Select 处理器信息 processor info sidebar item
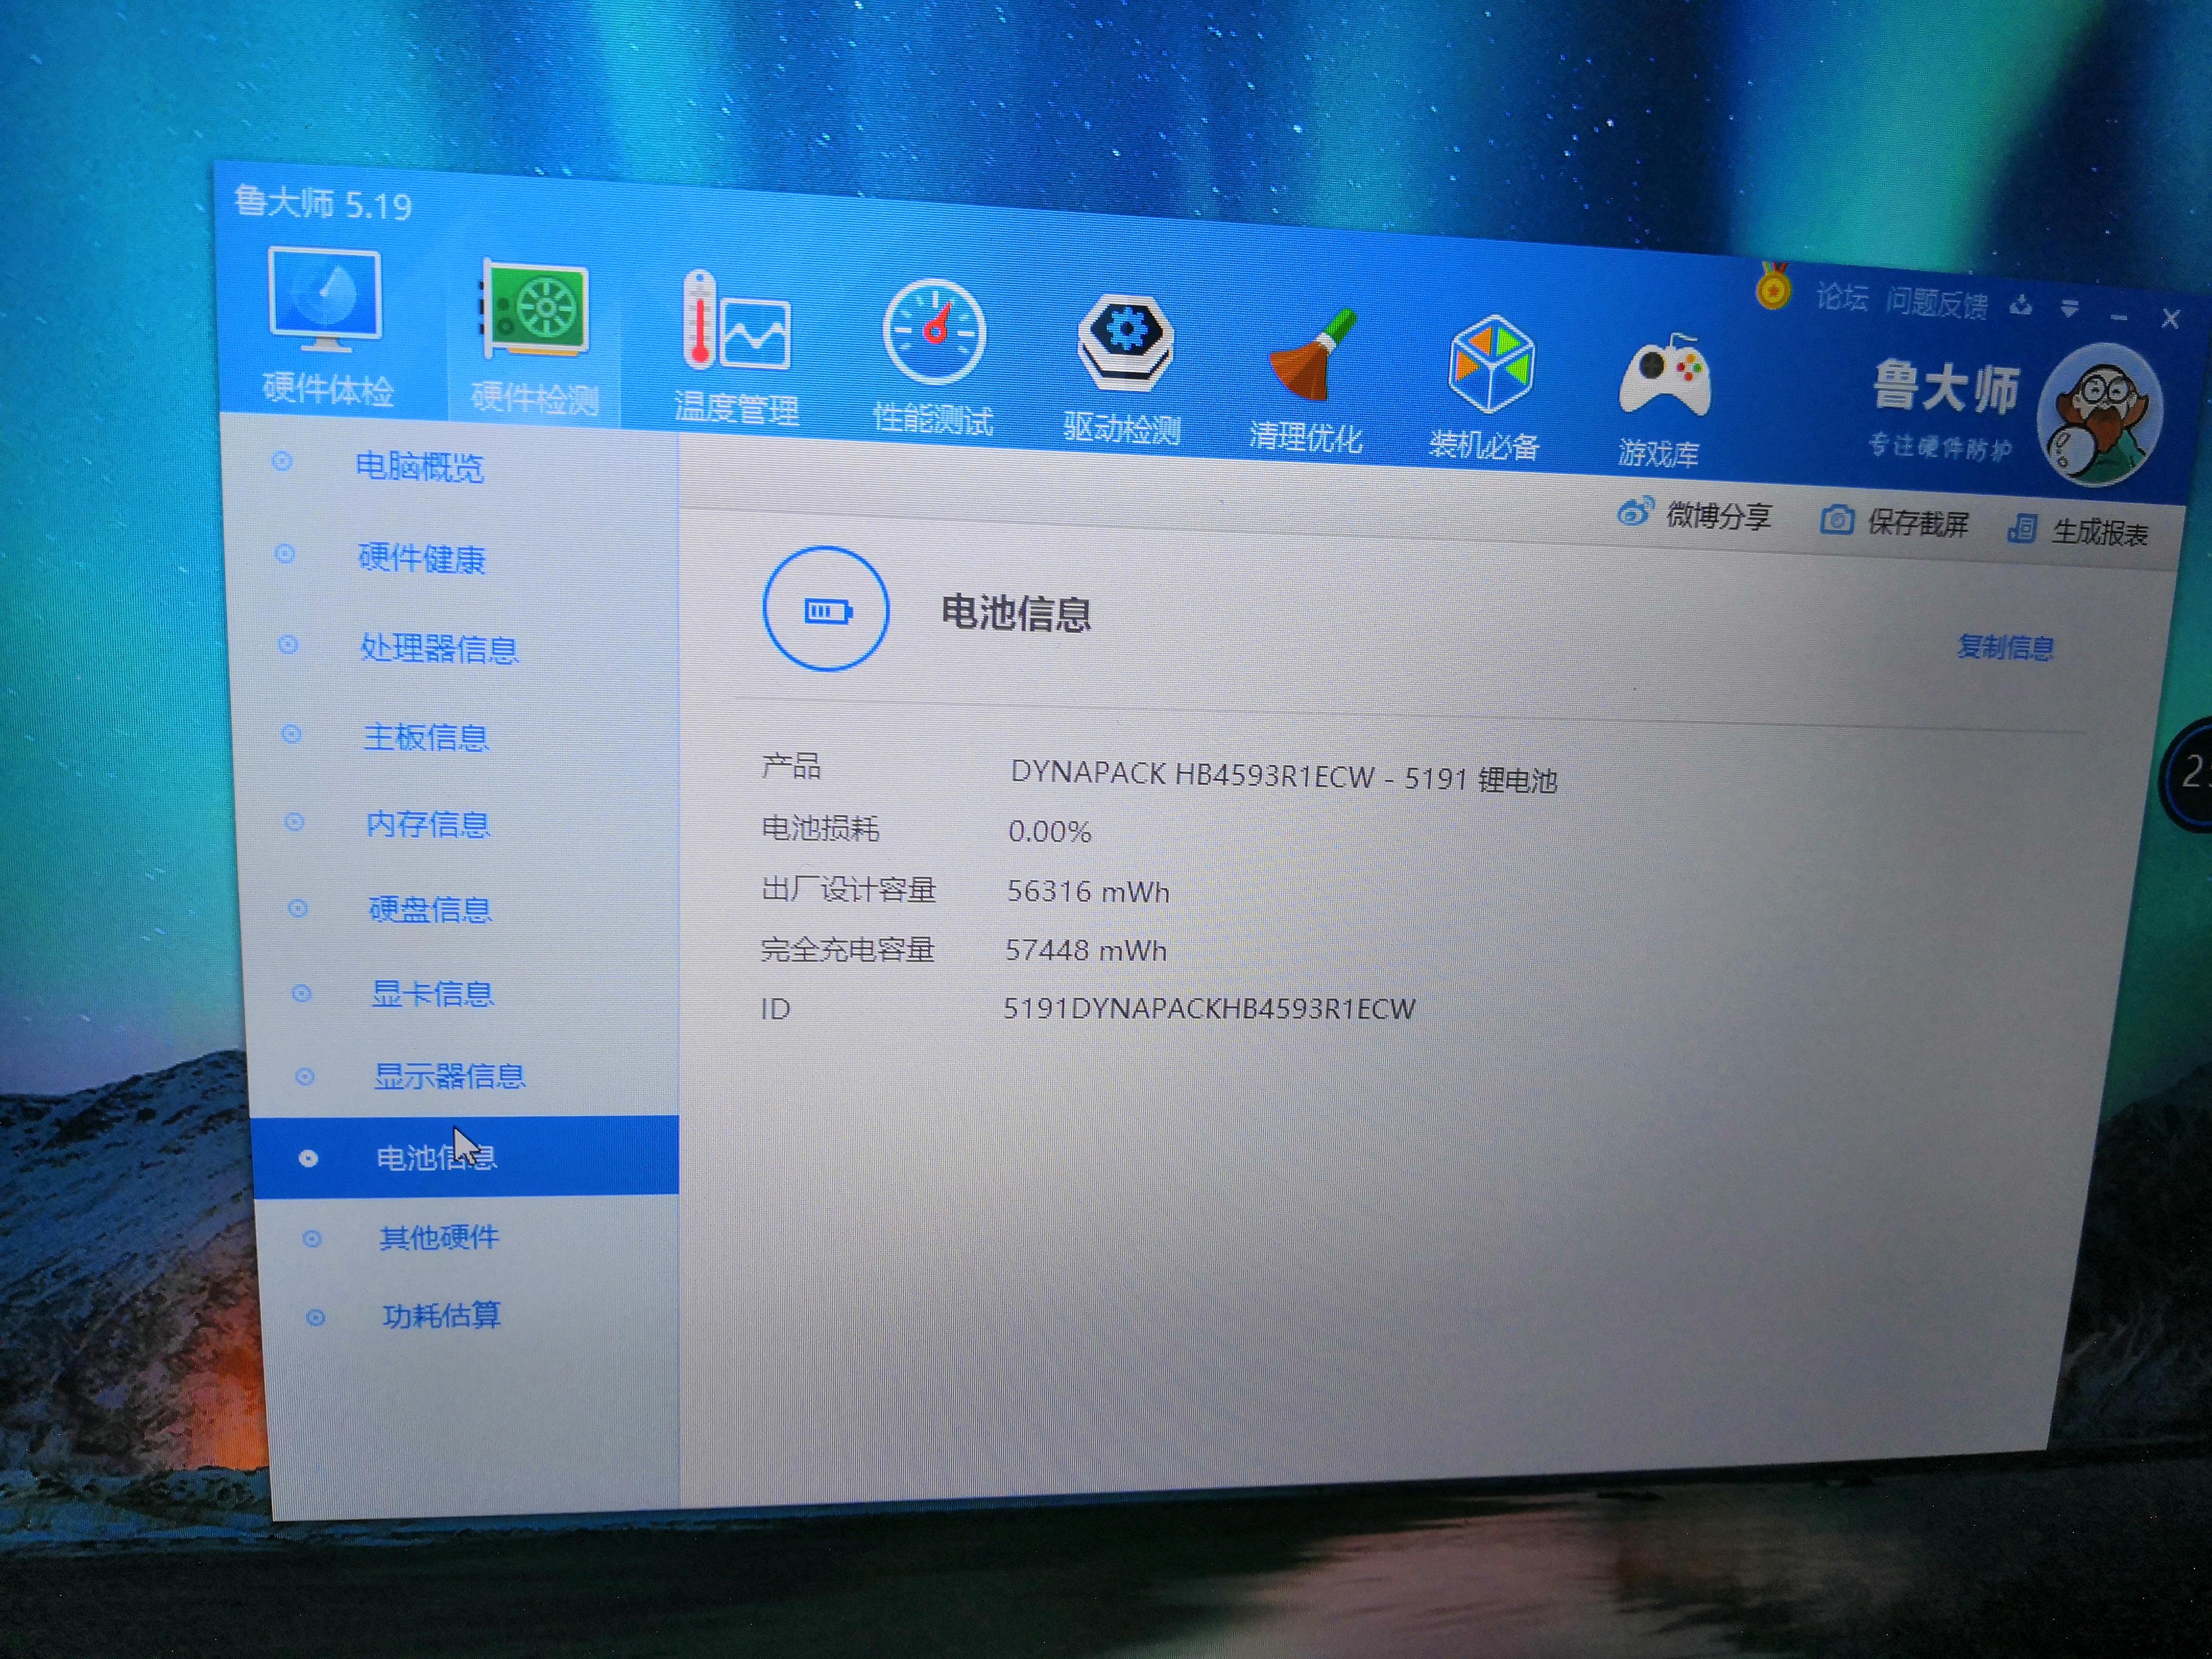 click(x=439, y=649)
